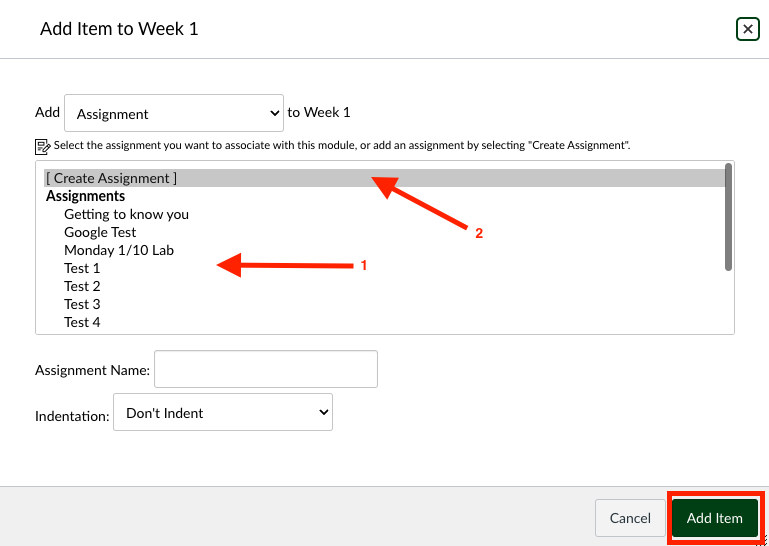This screenshot has width=769, height=546.
Task: Click the chevron arrow of Assignment dropdown
Action: 274,113
